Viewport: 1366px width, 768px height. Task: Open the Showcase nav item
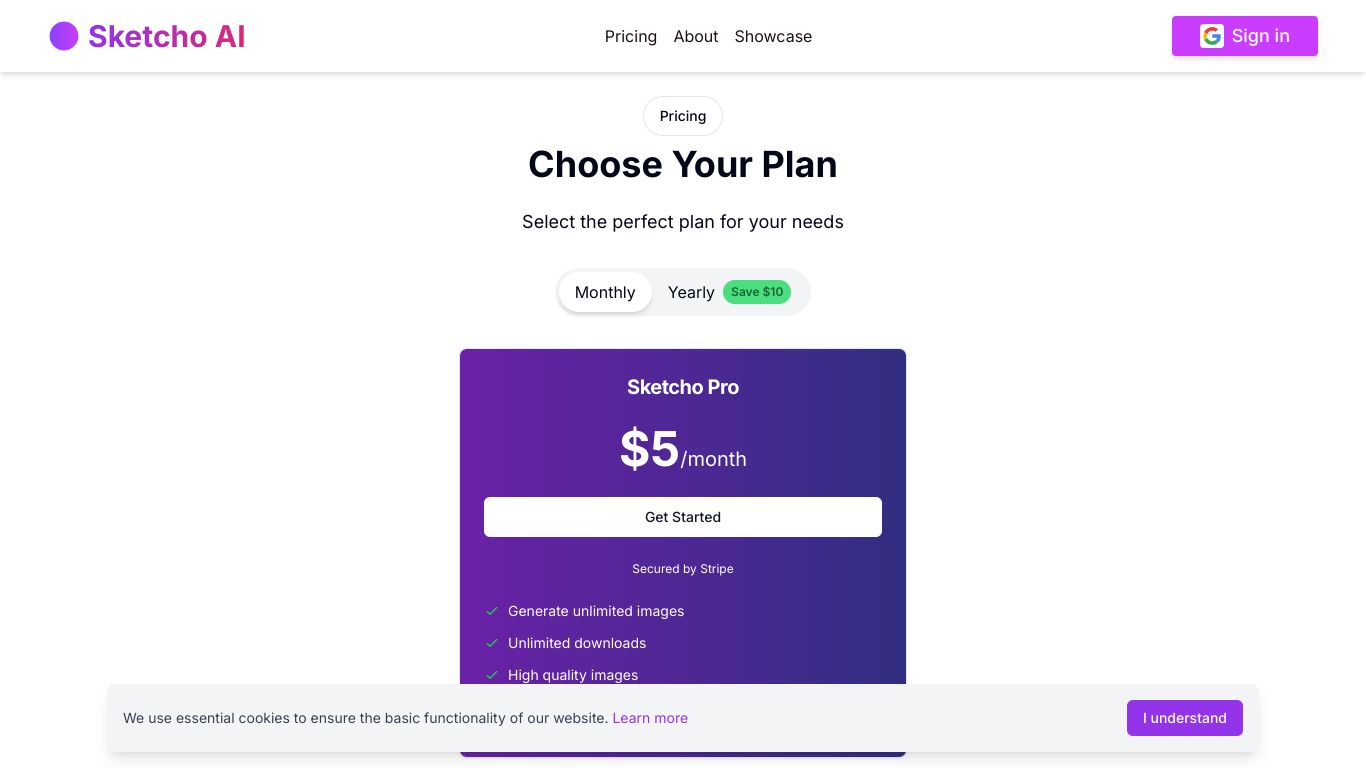(773, 36)
